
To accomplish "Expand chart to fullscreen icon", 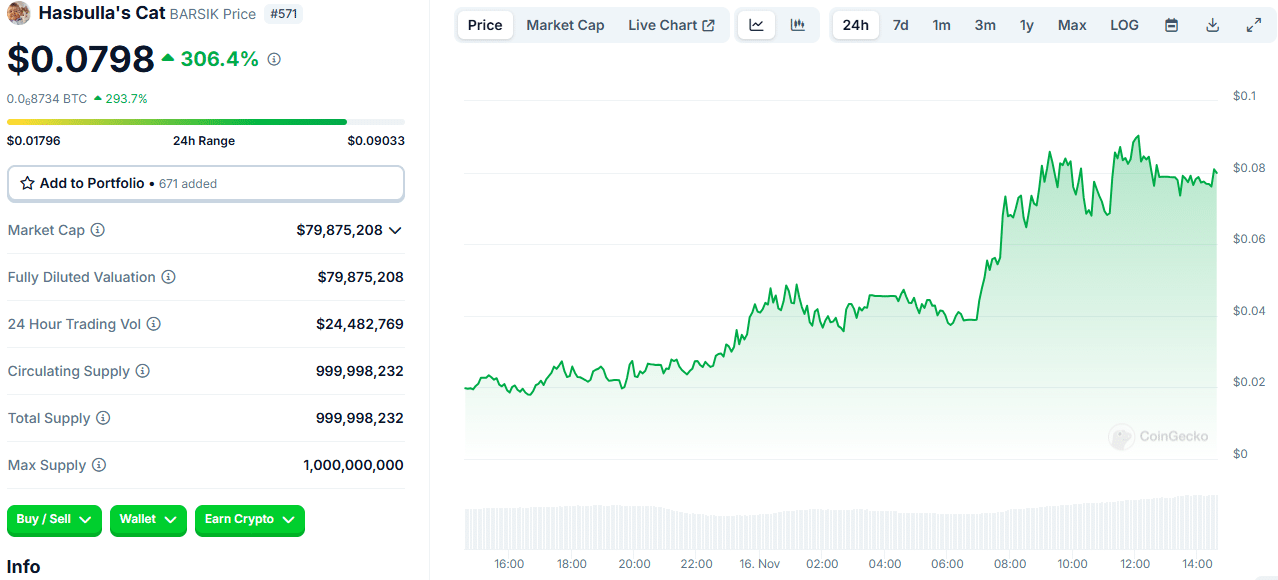I will pos(1253,25).
